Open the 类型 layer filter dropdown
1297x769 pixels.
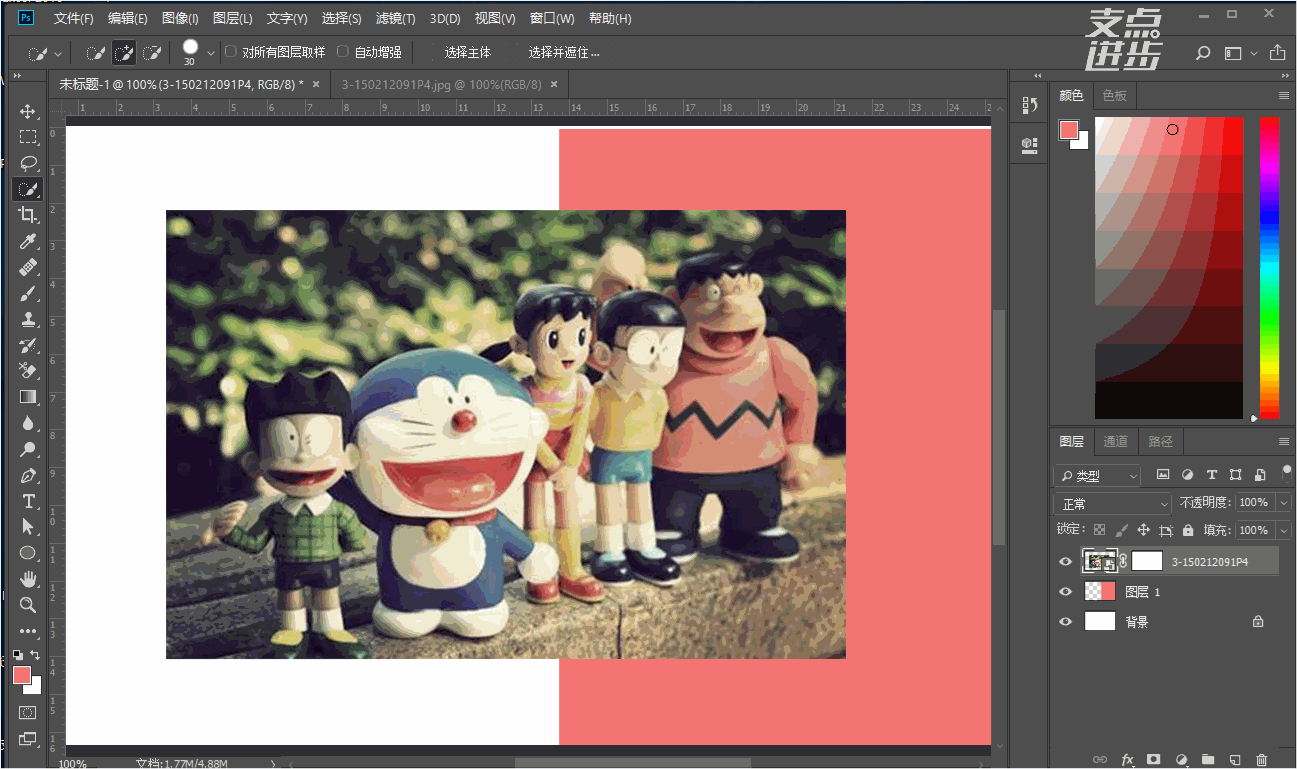pyautogui.click(x=1097, y=476)
